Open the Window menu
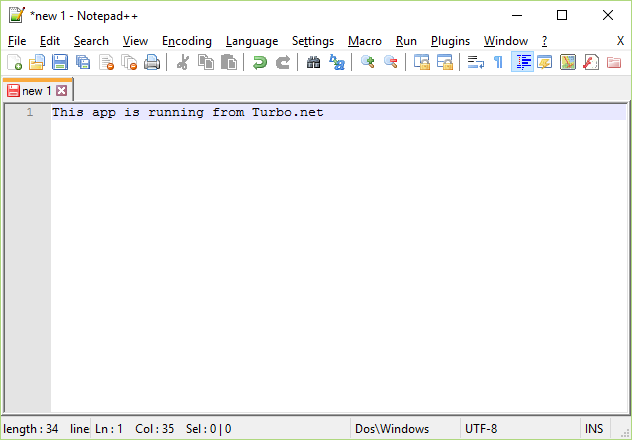Screen dimensions: 632x440 [506, 41]
